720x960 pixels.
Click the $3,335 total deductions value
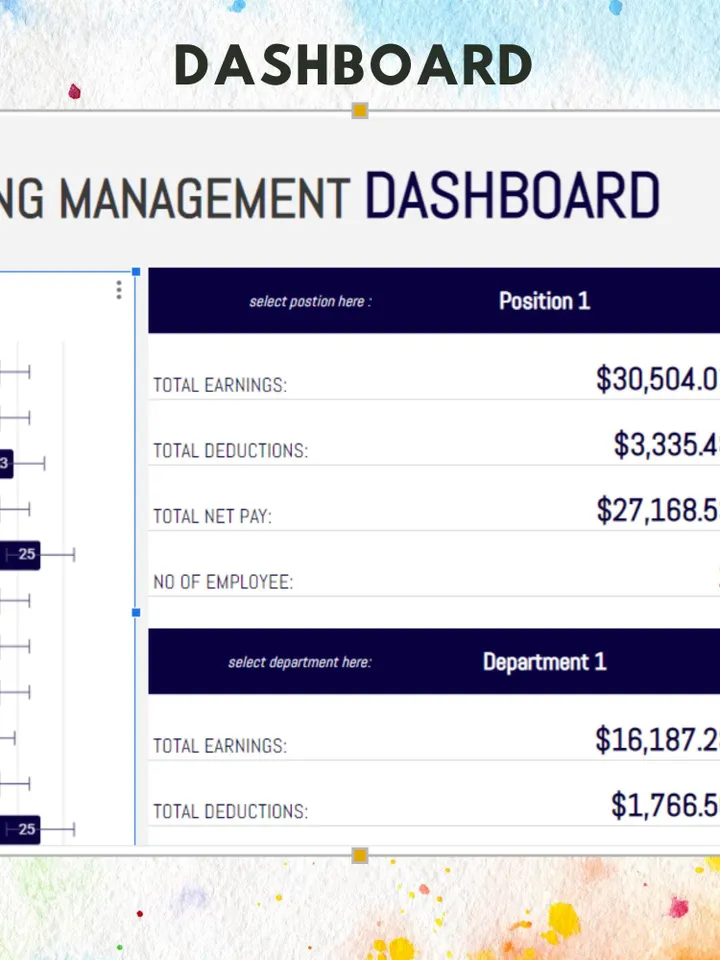pyautogui.click(x=666, y=444)
